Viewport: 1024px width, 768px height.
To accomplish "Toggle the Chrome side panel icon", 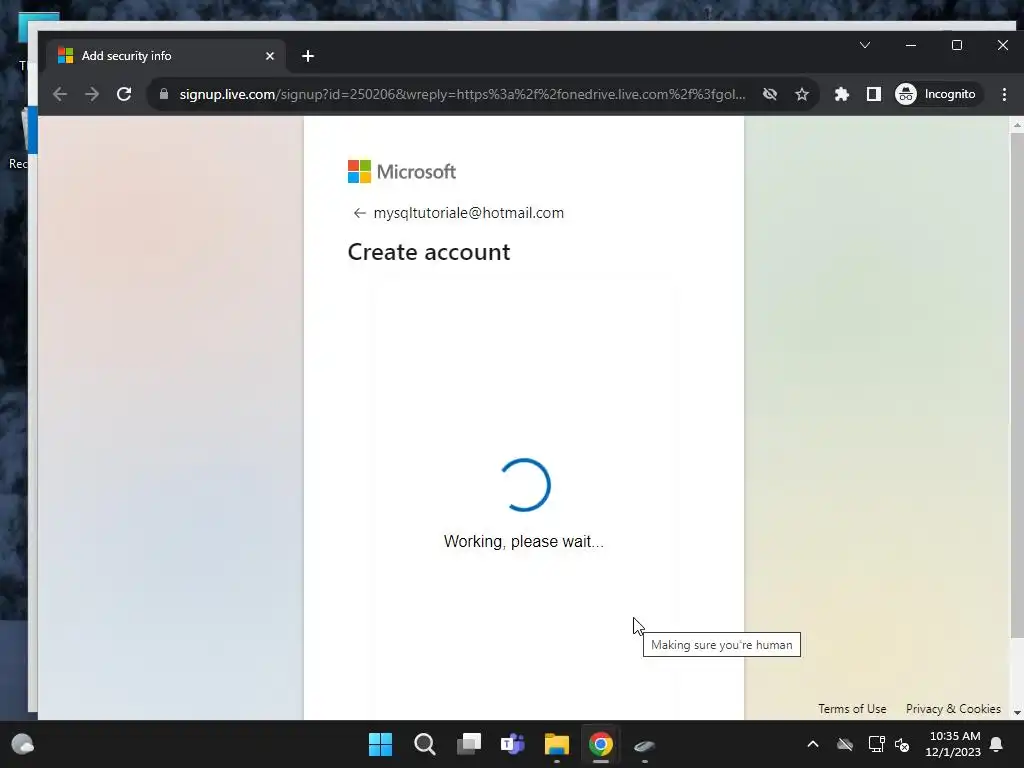I will click(874, 94).
